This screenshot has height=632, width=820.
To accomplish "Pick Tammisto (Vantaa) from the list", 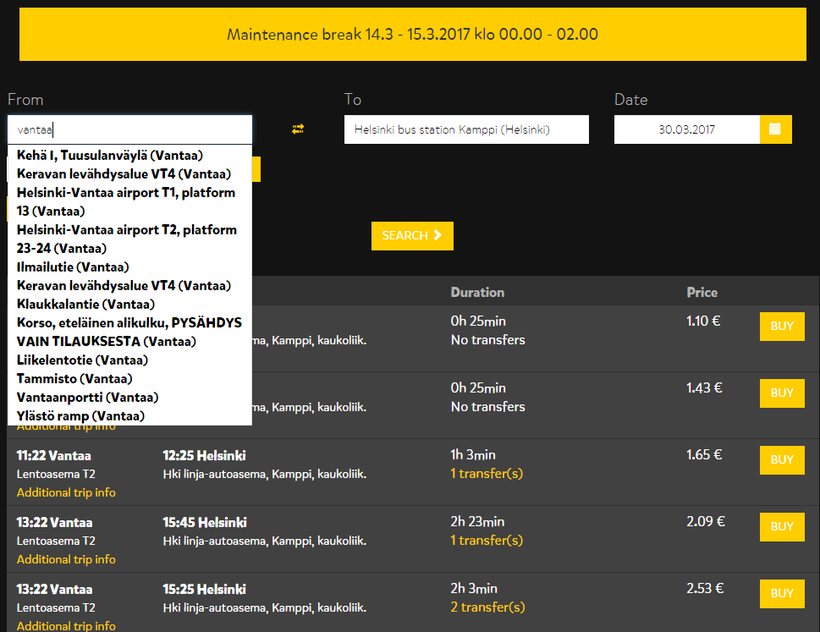I will click(74, 379).
